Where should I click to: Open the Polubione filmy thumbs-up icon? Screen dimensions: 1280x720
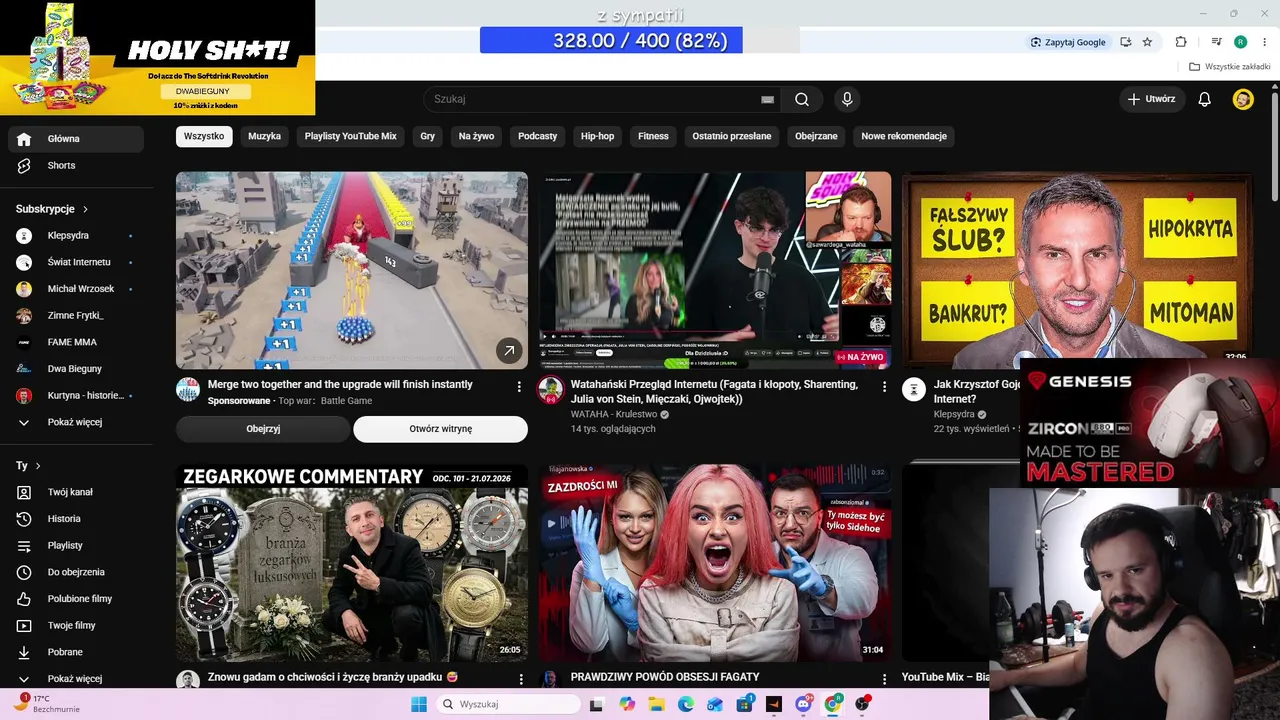point(24,599)
